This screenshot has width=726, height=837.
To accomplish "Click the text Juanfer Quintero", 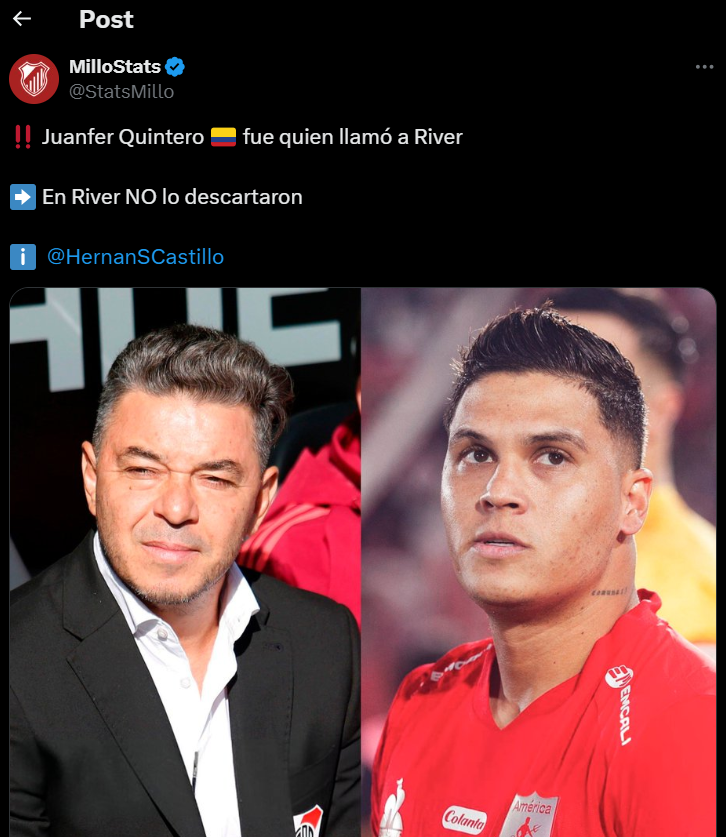I will coord(123,137).
